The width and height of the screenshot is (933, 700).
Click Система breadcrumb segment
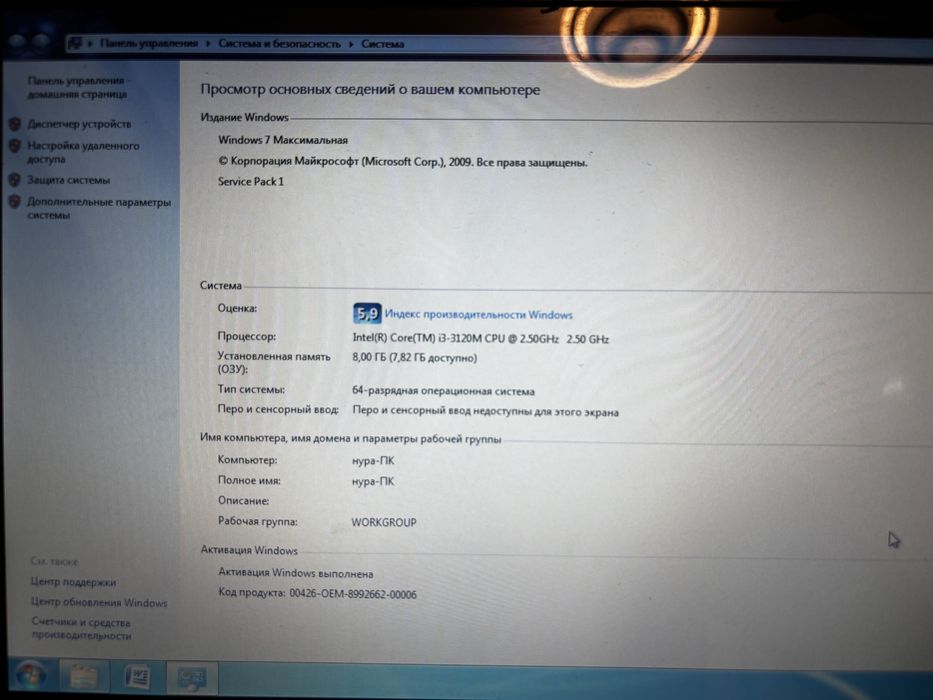point(383,44)
